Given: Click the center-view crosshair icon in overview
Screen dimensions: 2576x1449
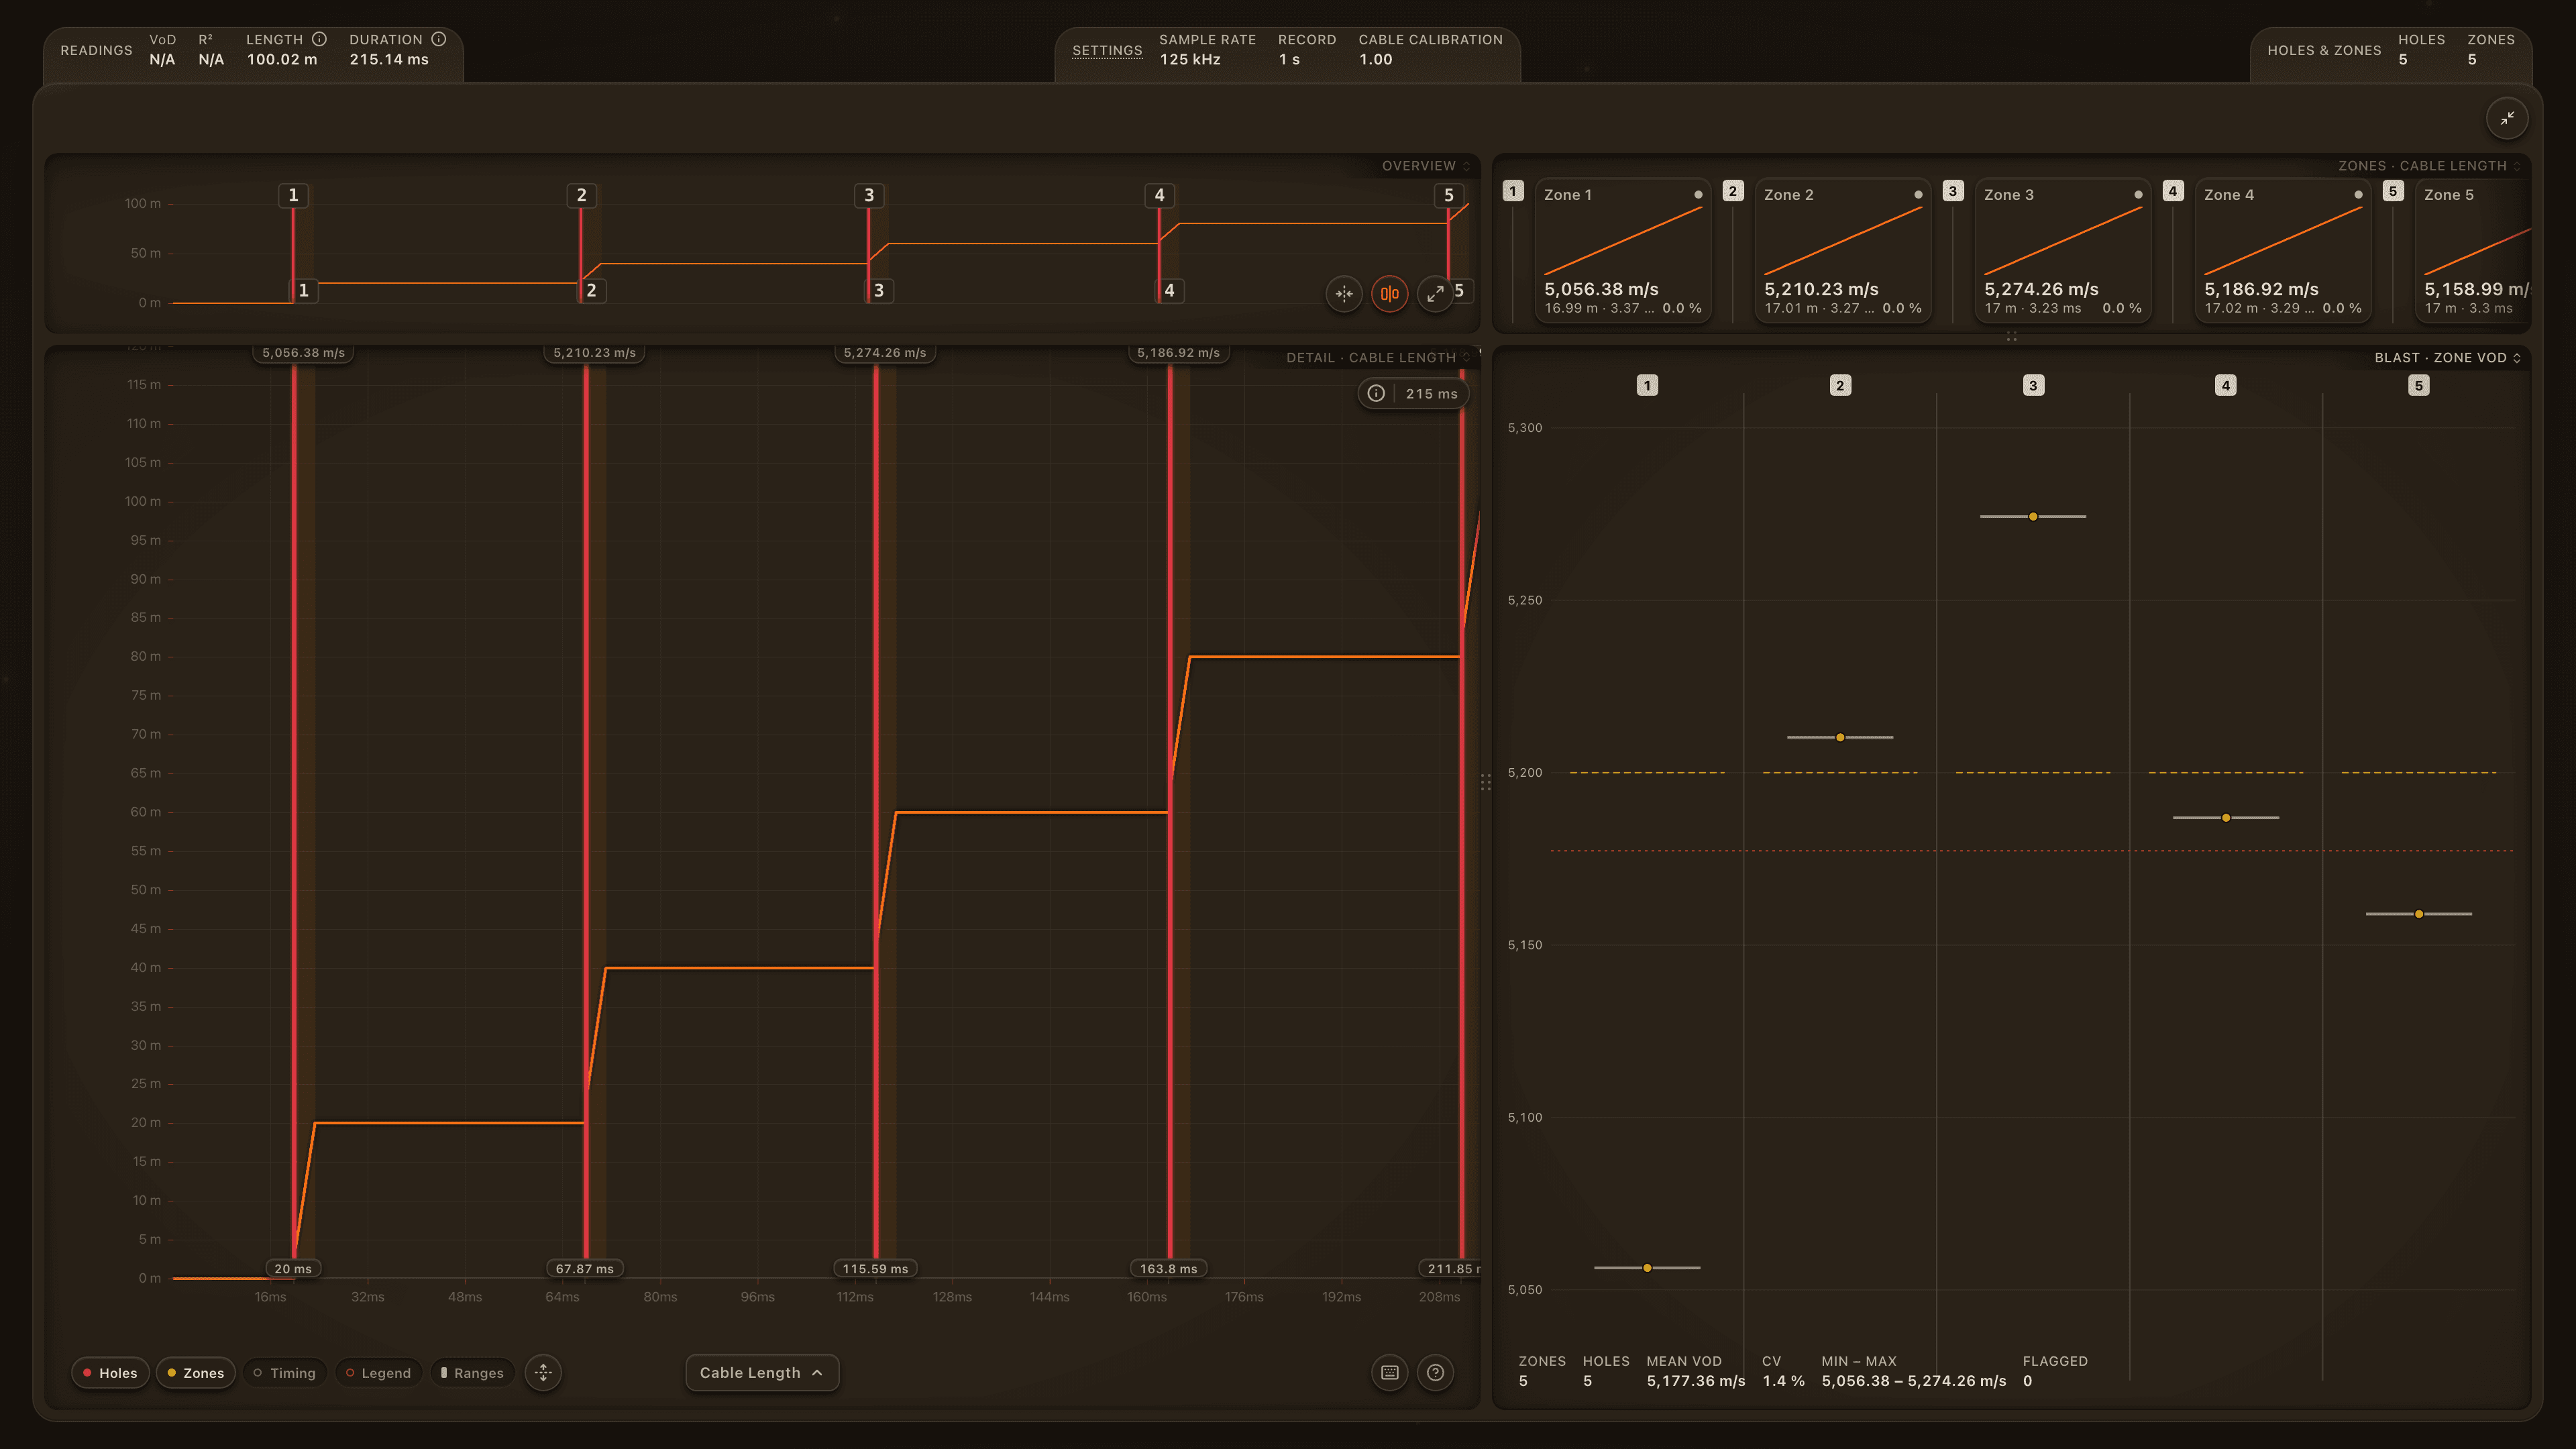Looking at the screenshot, I should tap(1344, 293).
